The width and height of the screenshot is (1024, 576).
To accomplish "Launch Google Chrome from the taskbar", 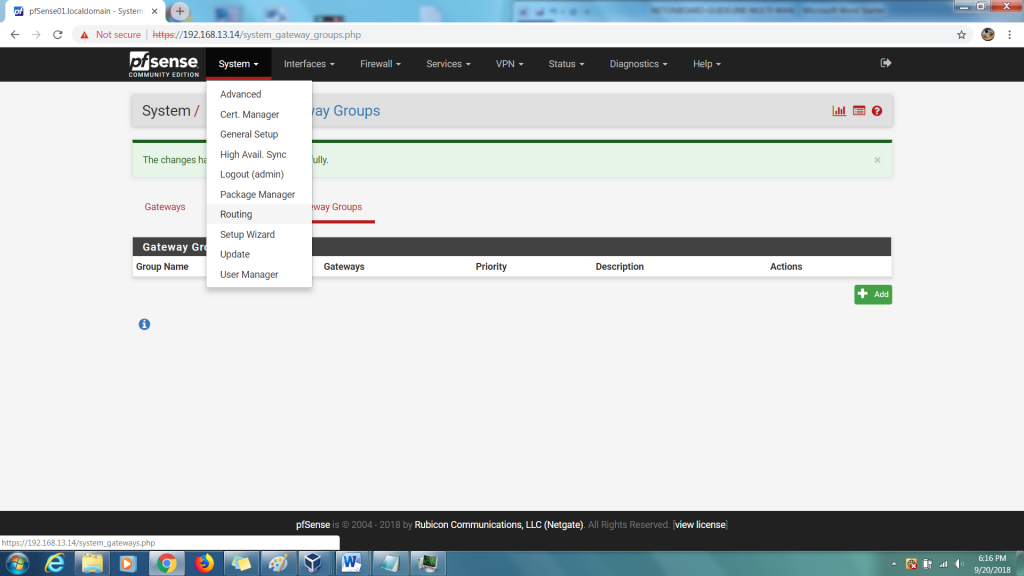I will 166,562.
